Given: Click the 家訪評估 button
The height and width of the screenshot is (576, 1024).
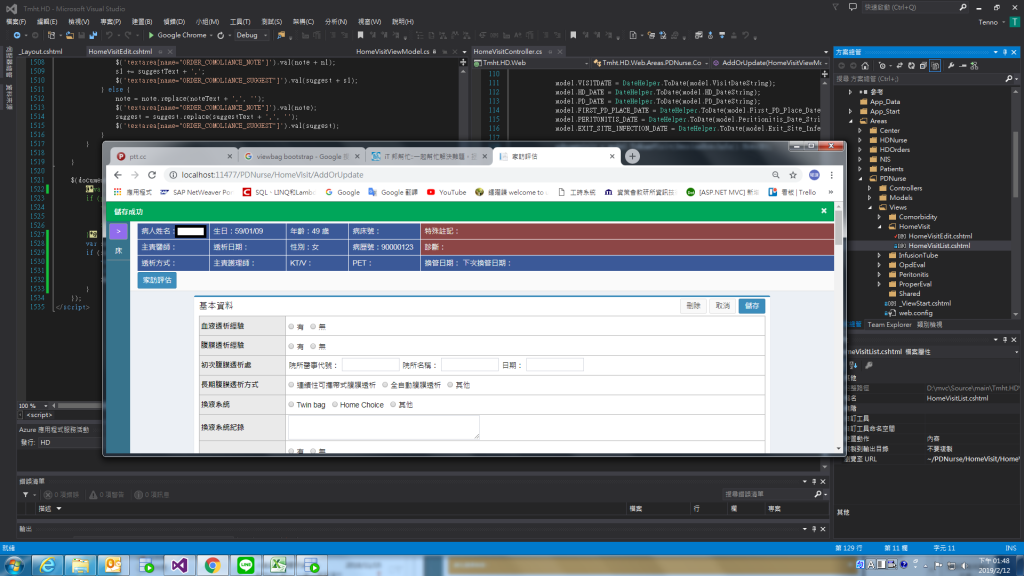Looking at the screenshot, I should tap(157, 280).
